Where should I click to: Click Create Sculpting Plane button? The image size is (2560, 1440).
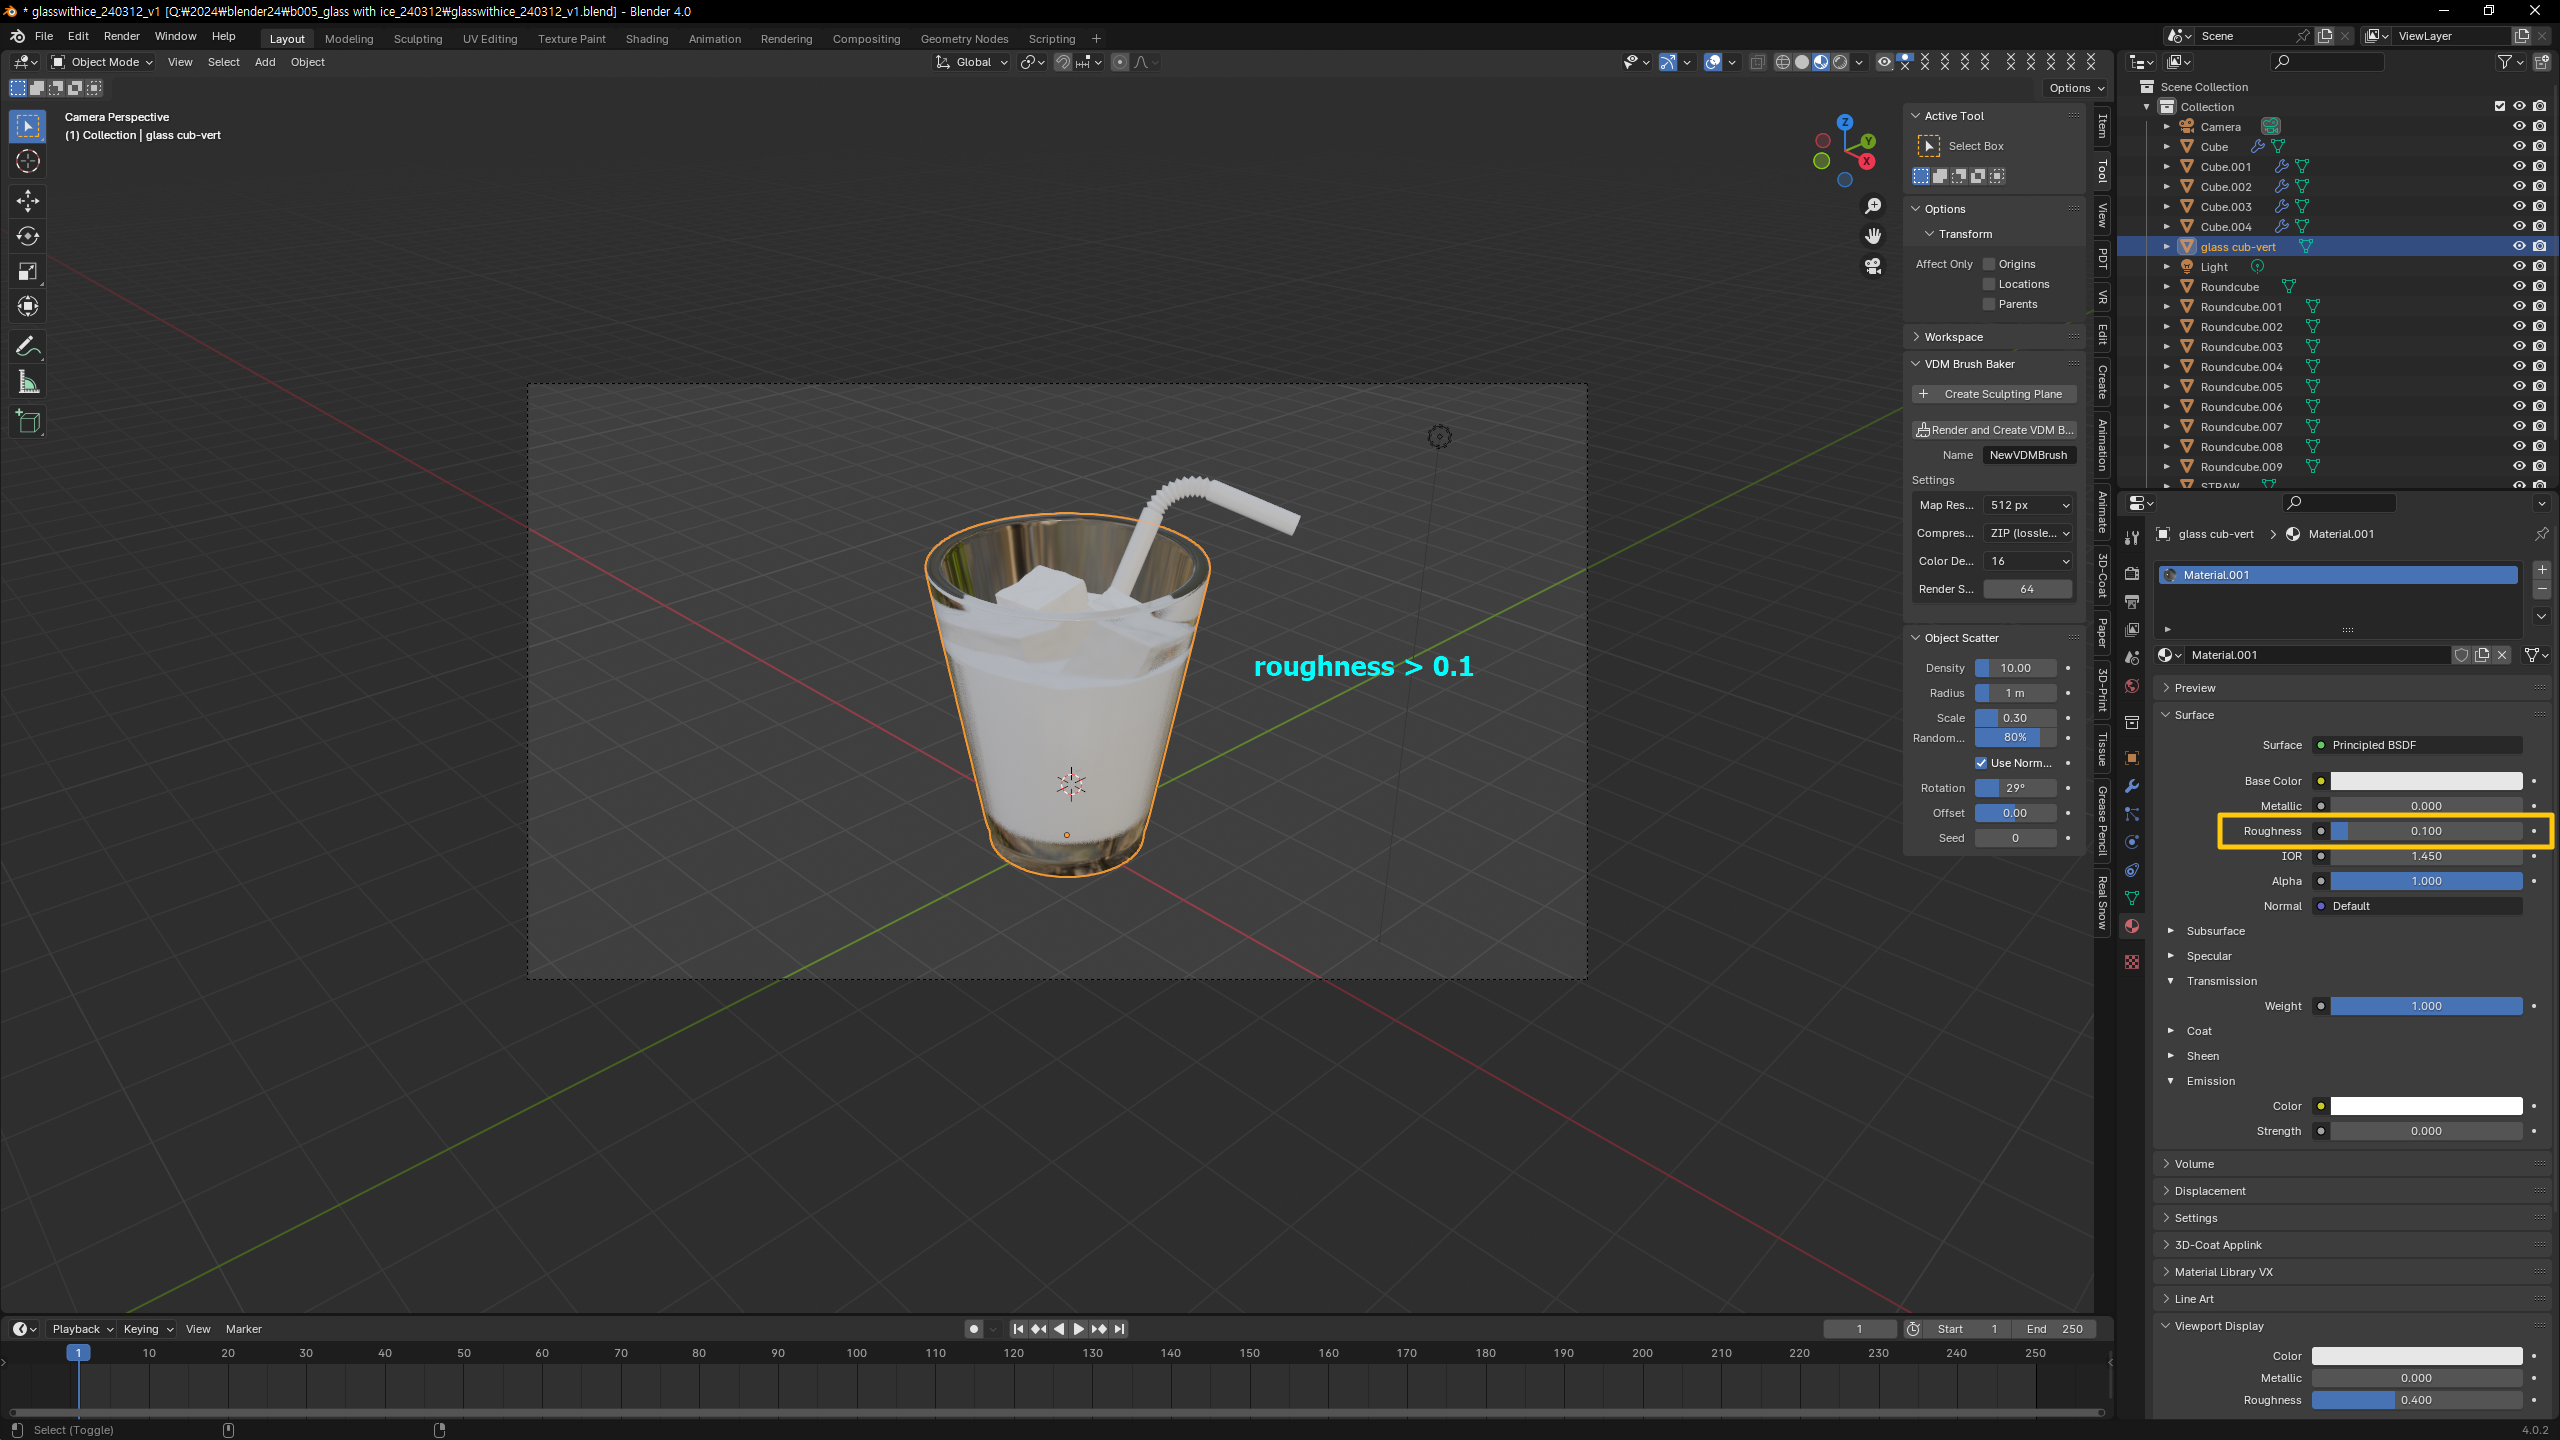coord(1994,394)
